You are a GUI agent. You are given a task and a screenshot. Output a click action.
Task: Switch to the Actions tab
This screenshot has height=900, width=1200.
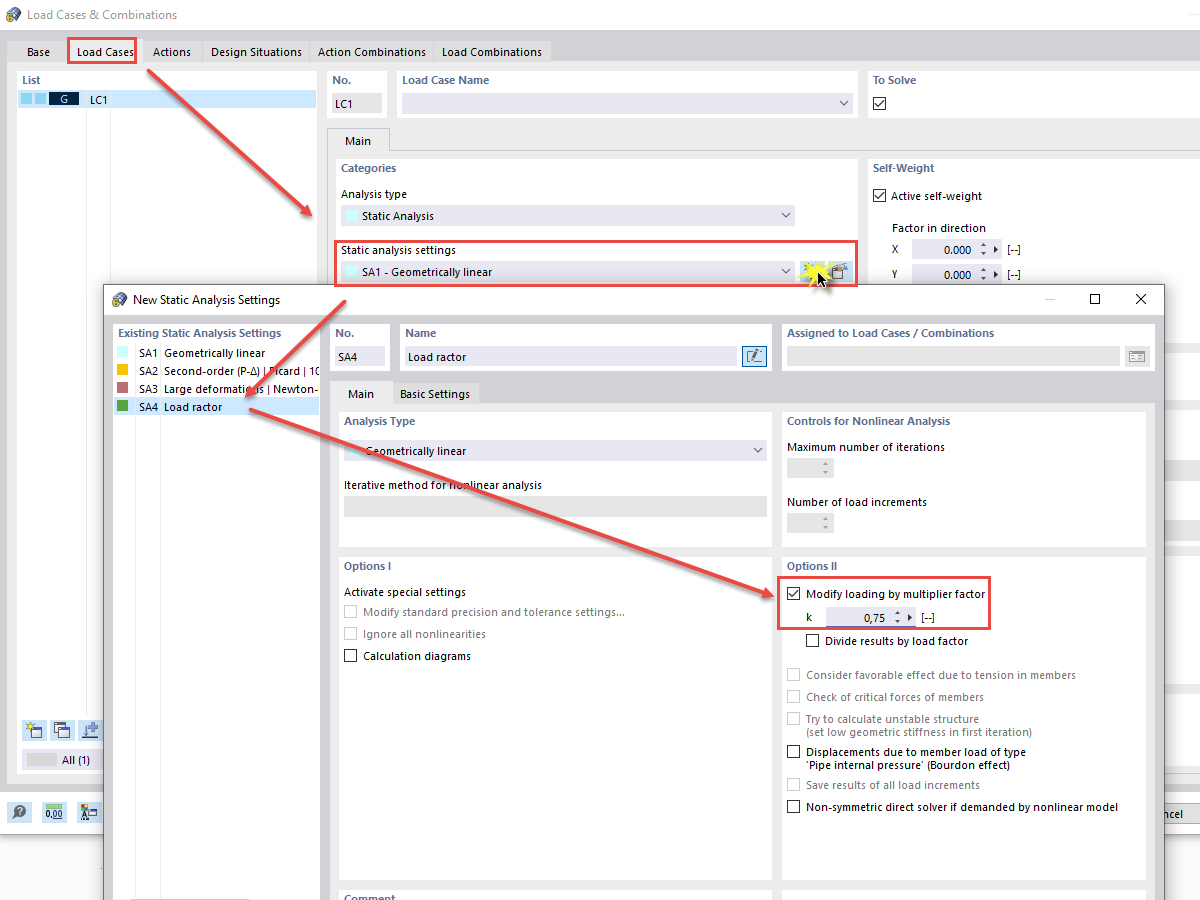tap(172, 52)
